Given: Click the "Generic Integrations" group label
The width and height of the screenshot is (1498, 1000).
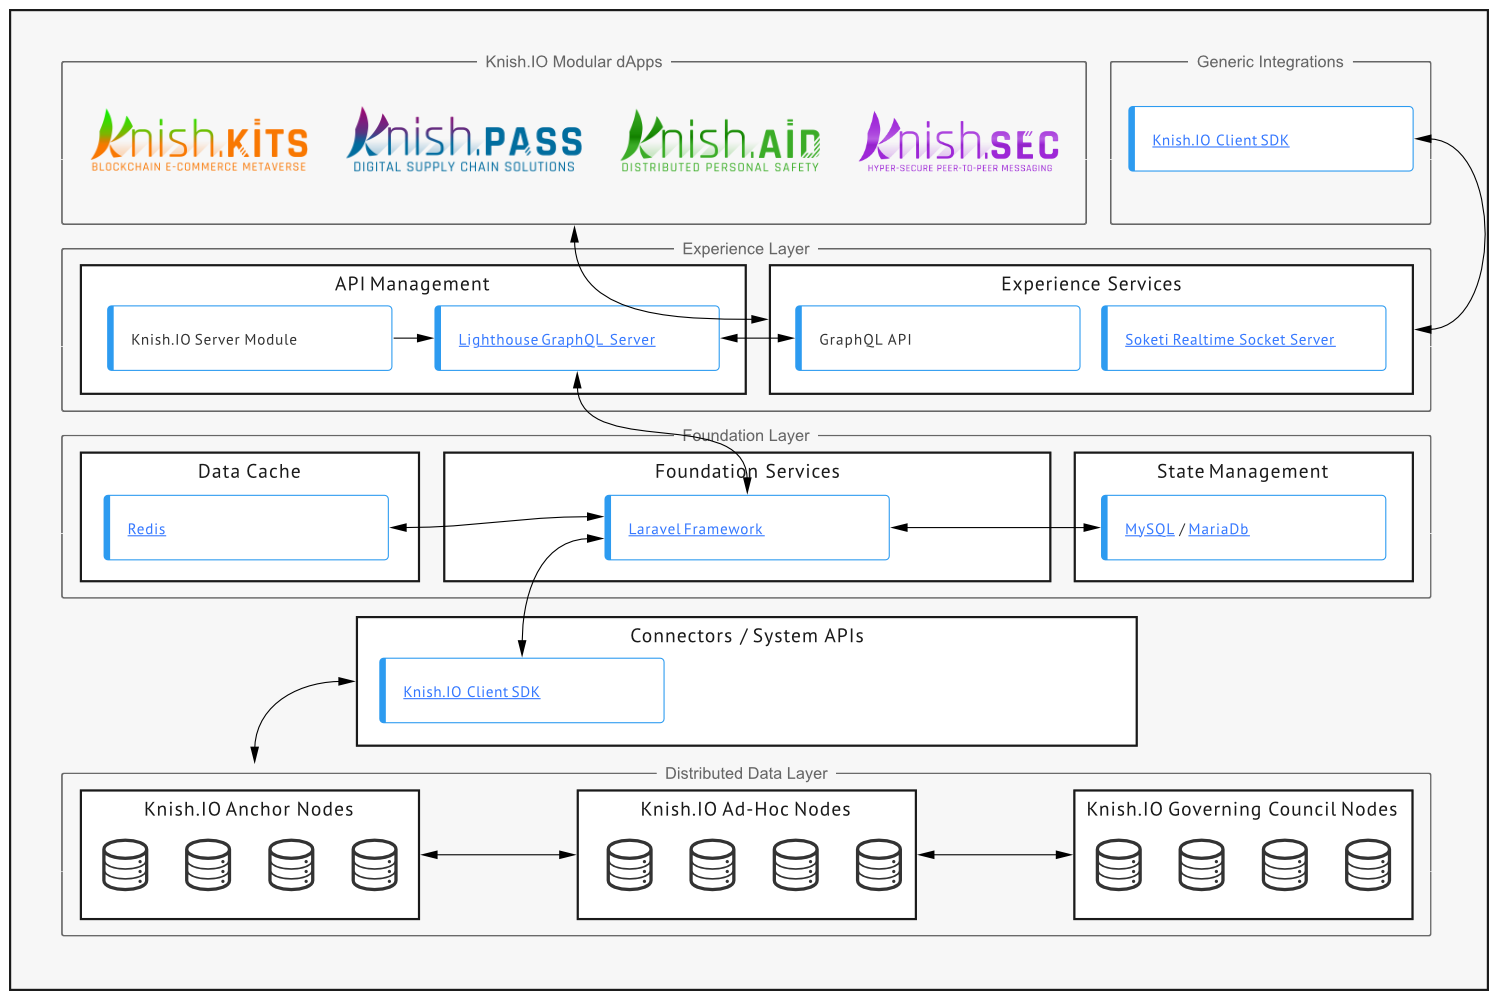Looking at the screenshot, I should [1270, 62].
